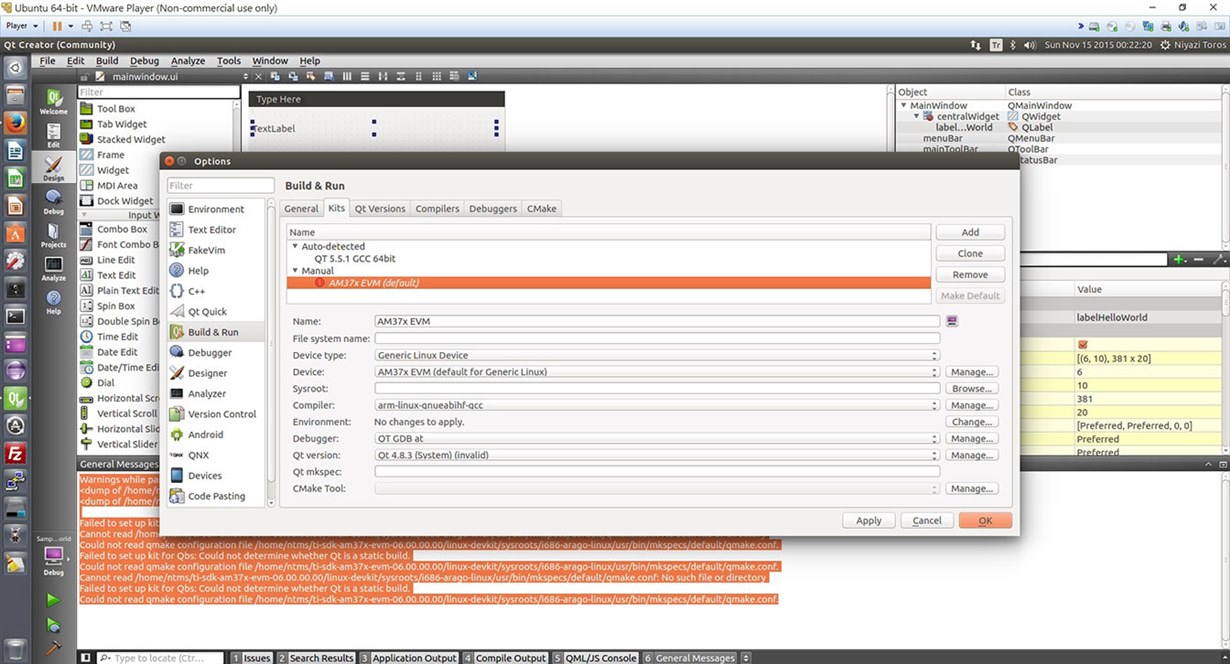Click the Change environment button
The width and height of the screenshot is (1230, 664).
click(x=971, y=422)
